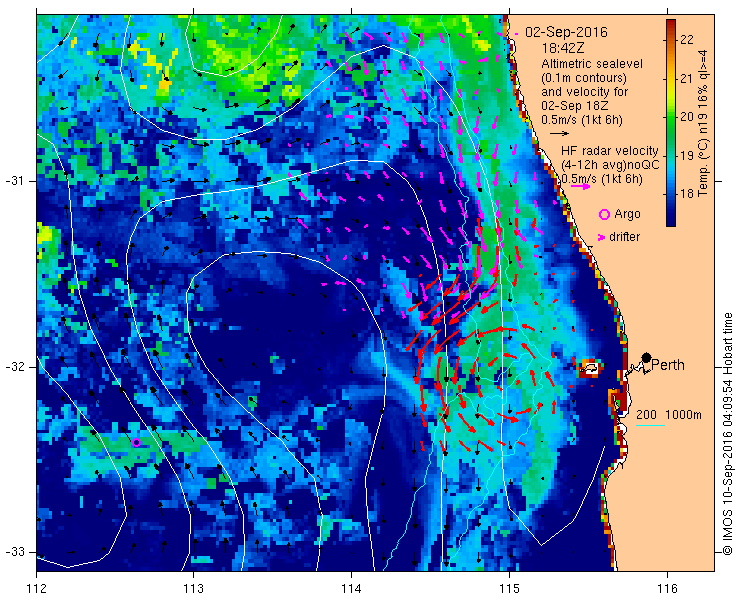Click the IMOS copyright timestamp text
This screenshot has height=600, width=740.
pos(727,434)
